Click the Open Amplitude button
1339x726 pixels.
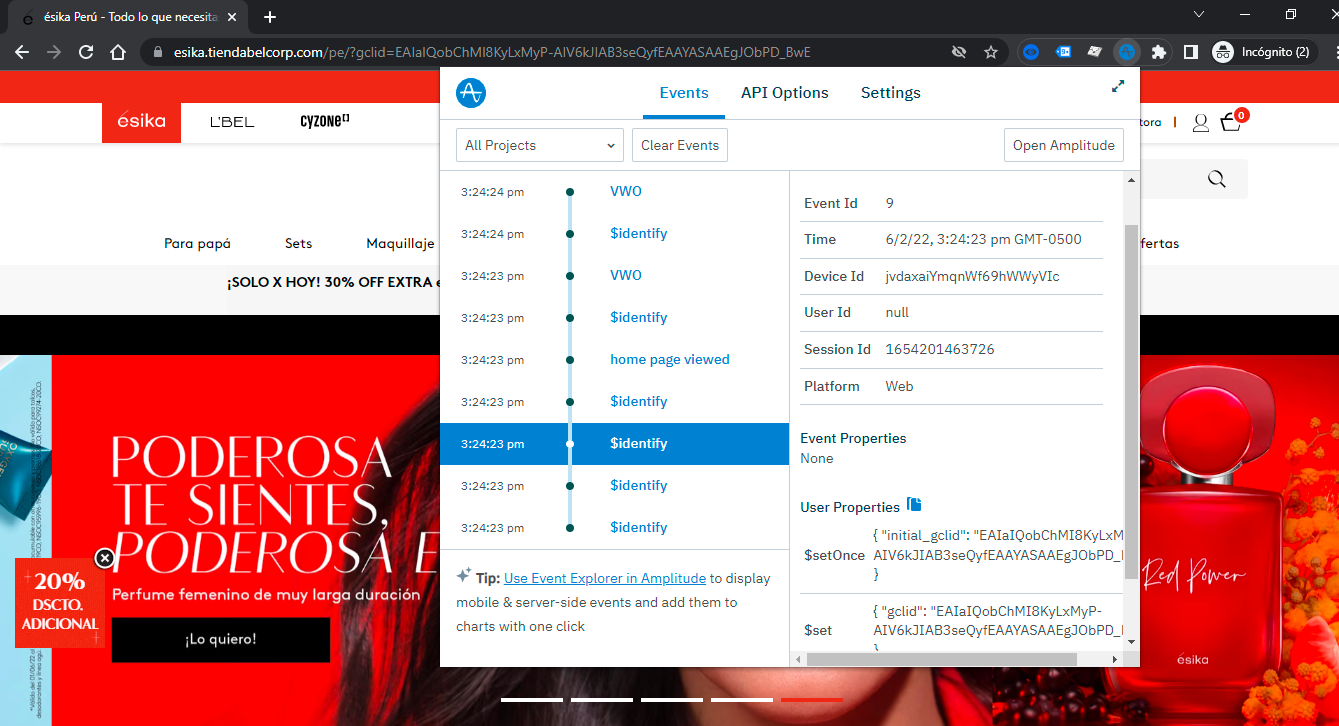point(1064,145)
